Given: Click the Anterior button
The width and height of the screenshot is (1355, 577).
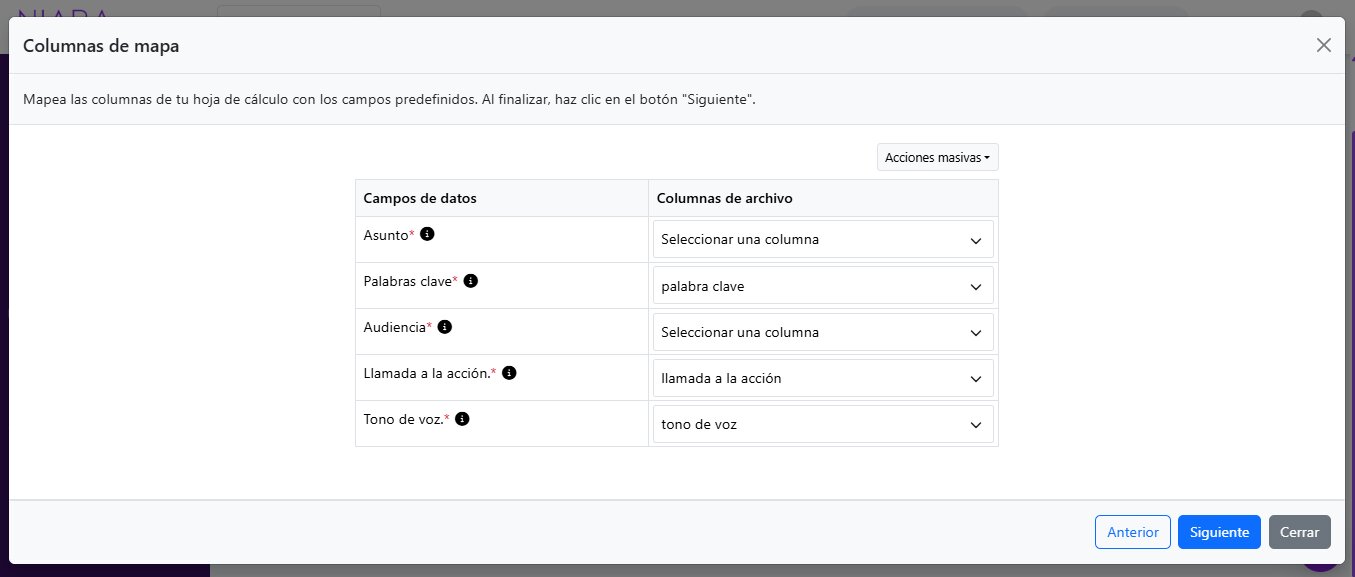Looking at the screenshot, I should pyautogui.click(x=1132, y=531).
